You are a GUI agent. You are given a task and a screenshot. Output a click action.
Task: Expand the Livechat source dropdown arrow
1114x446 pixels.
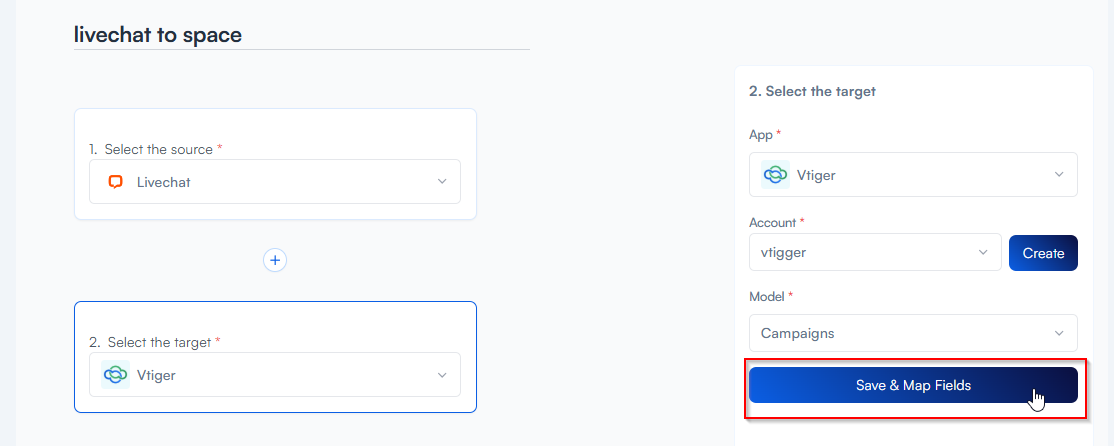coord(442,182)
